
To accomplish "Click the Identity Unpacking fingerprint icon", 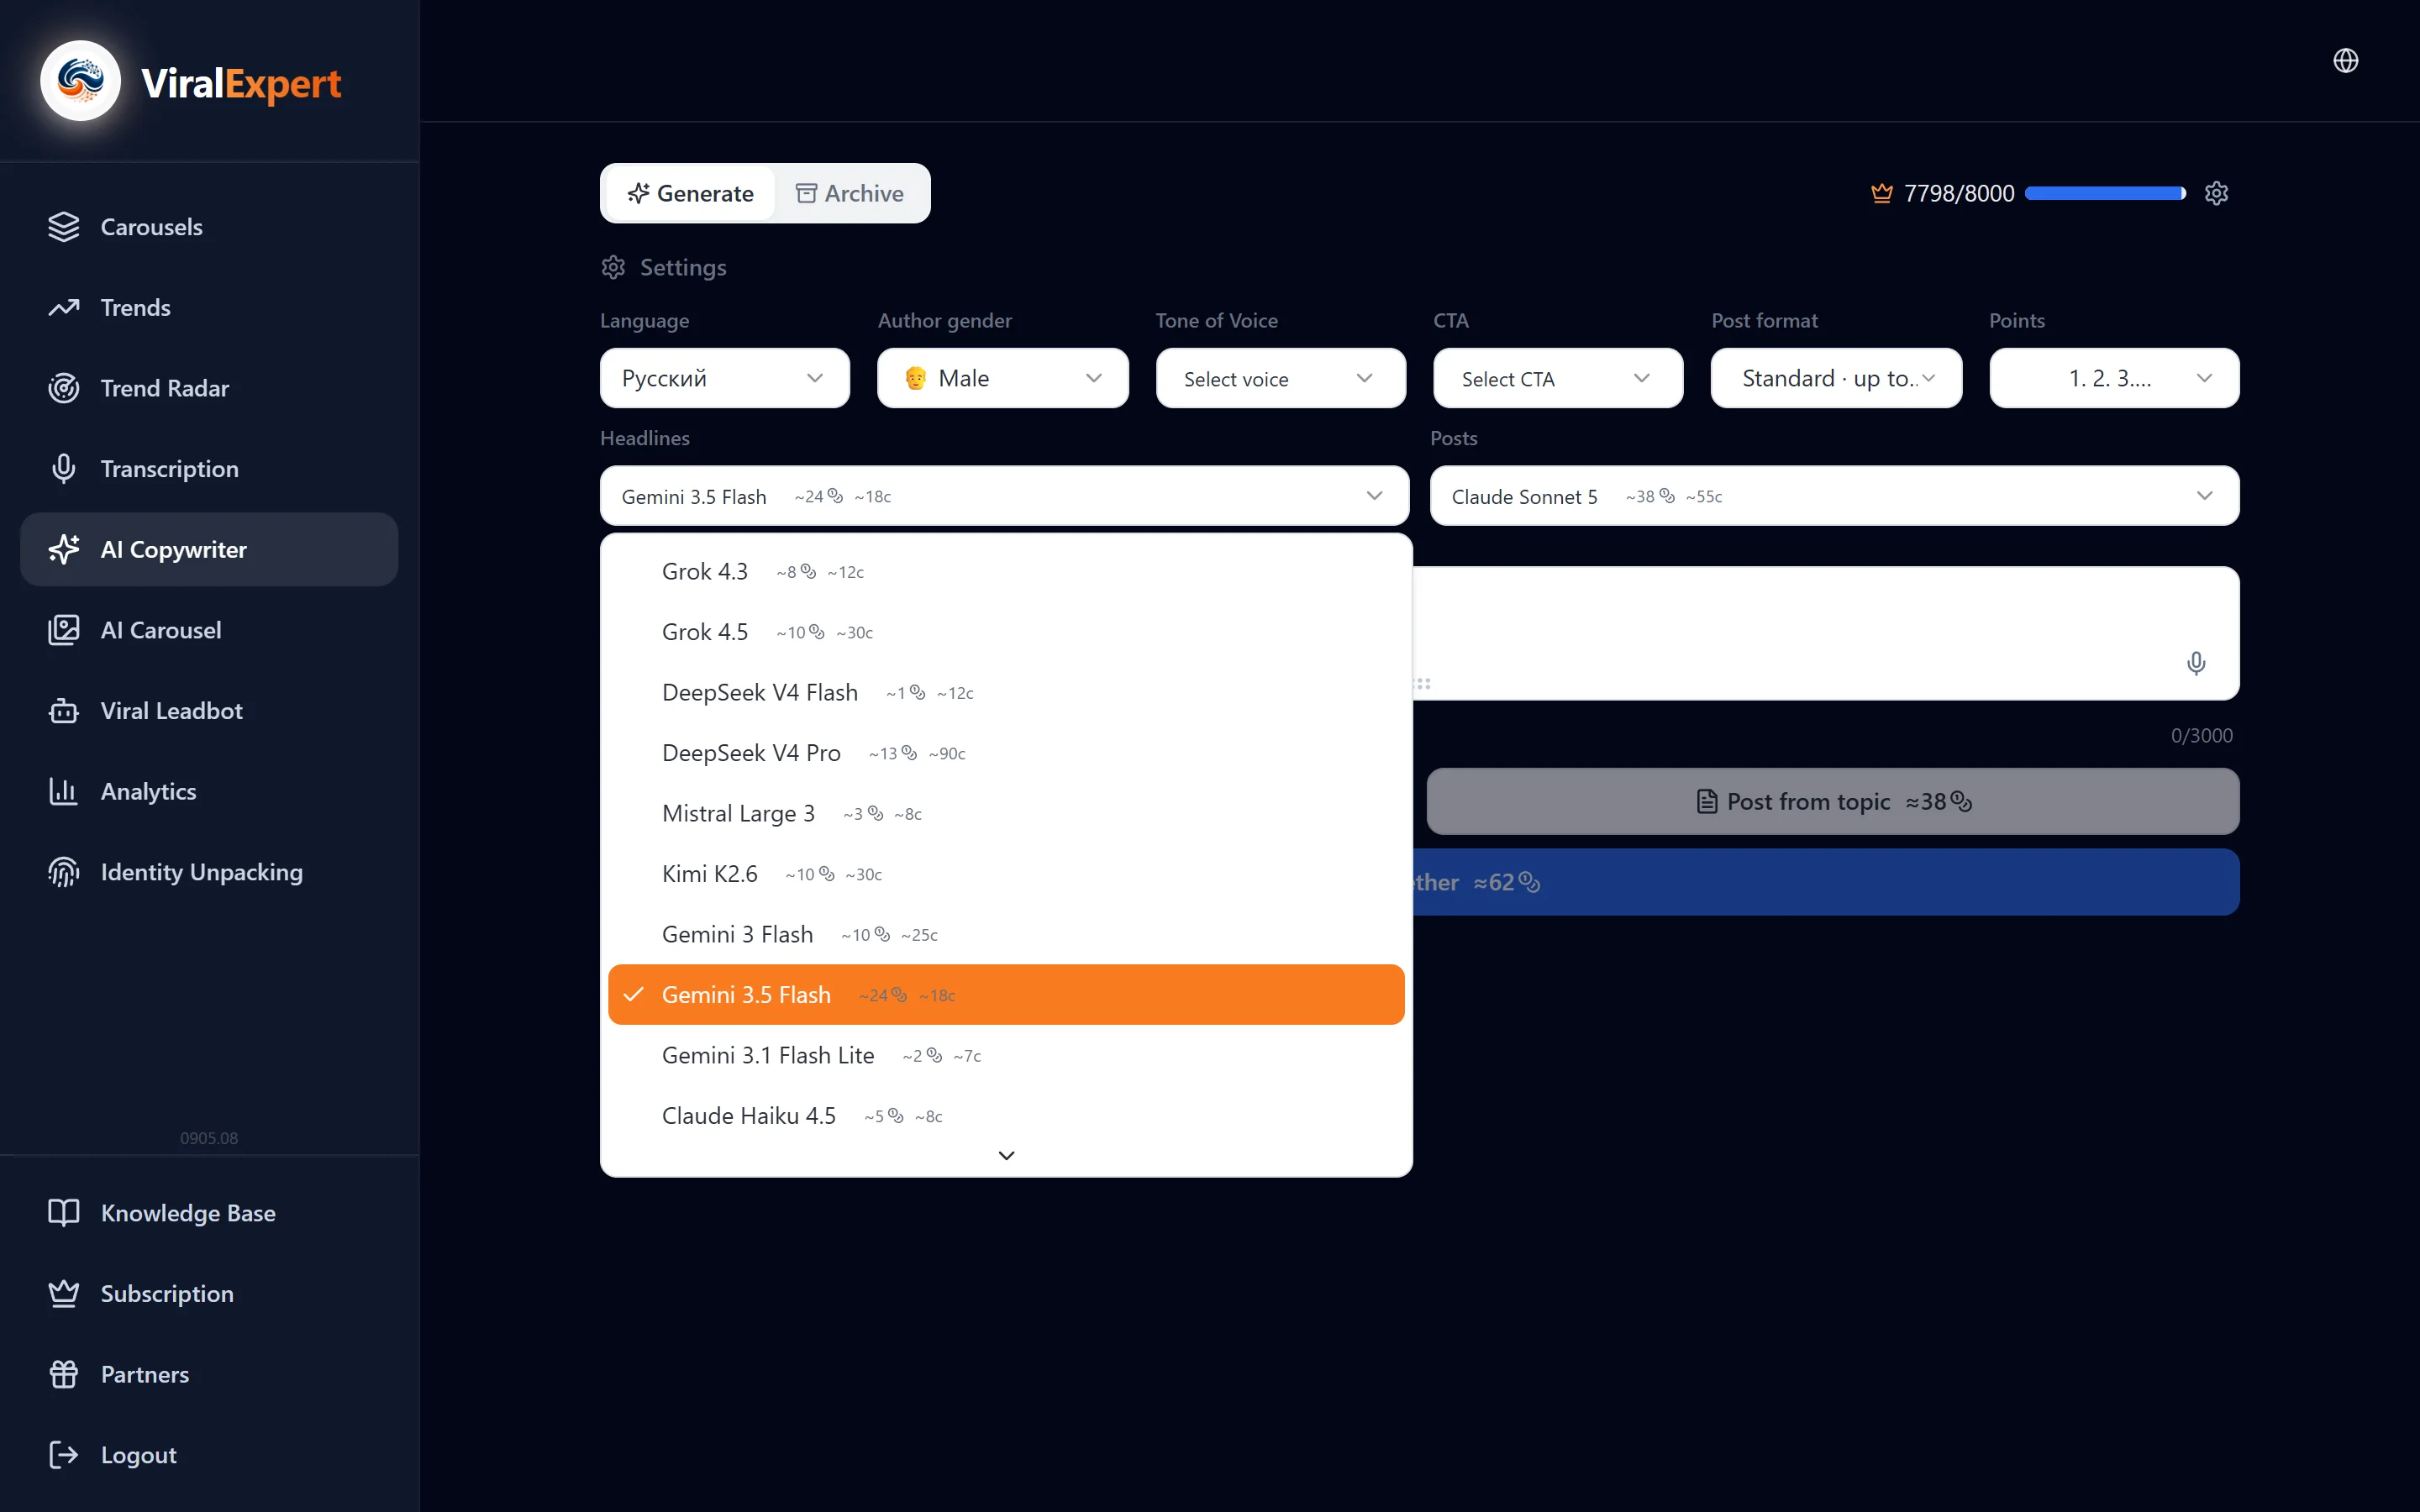I will pos(64,872).
